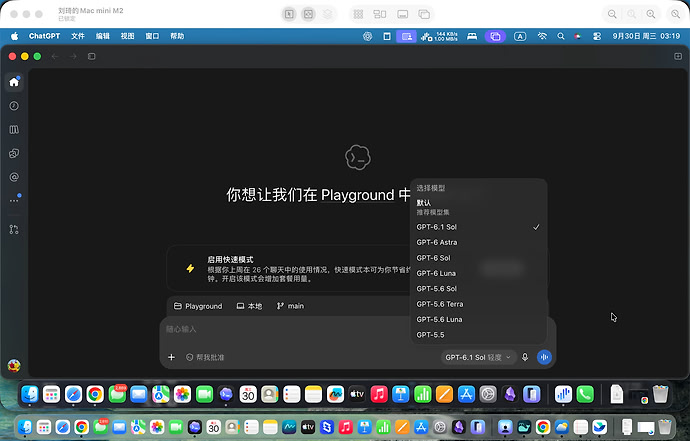Select GPT-5.5 model
This screenshot has width=690, height=441.
tap(478, 335)
